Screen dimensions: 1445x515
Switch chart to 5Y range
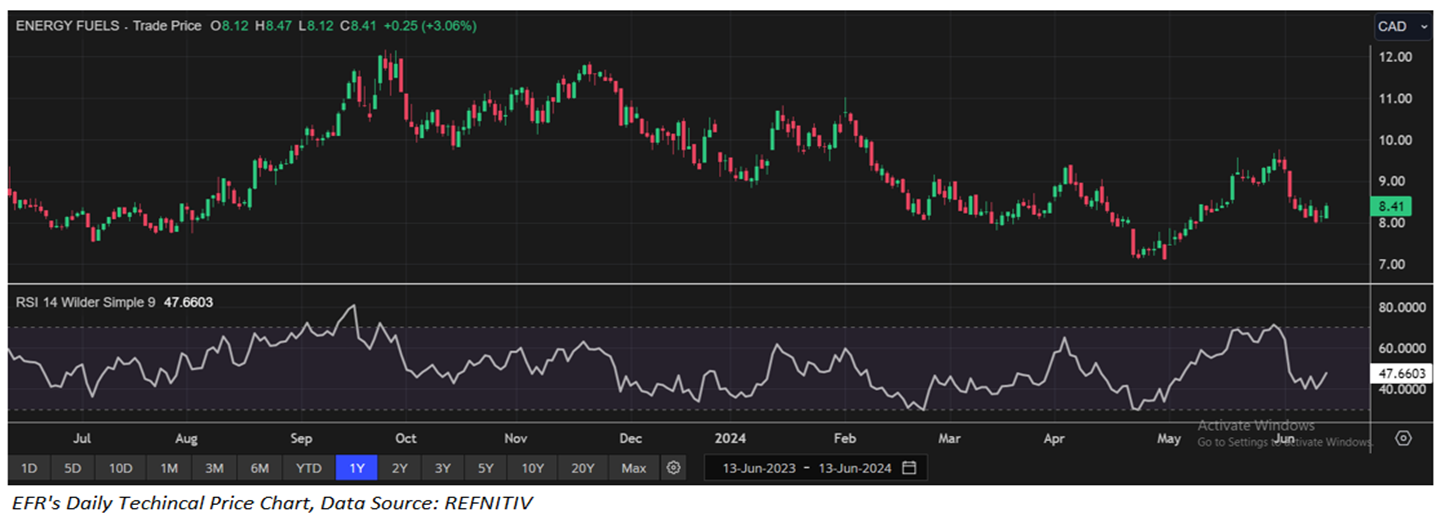pyautogui.click(x=485, y=468)
